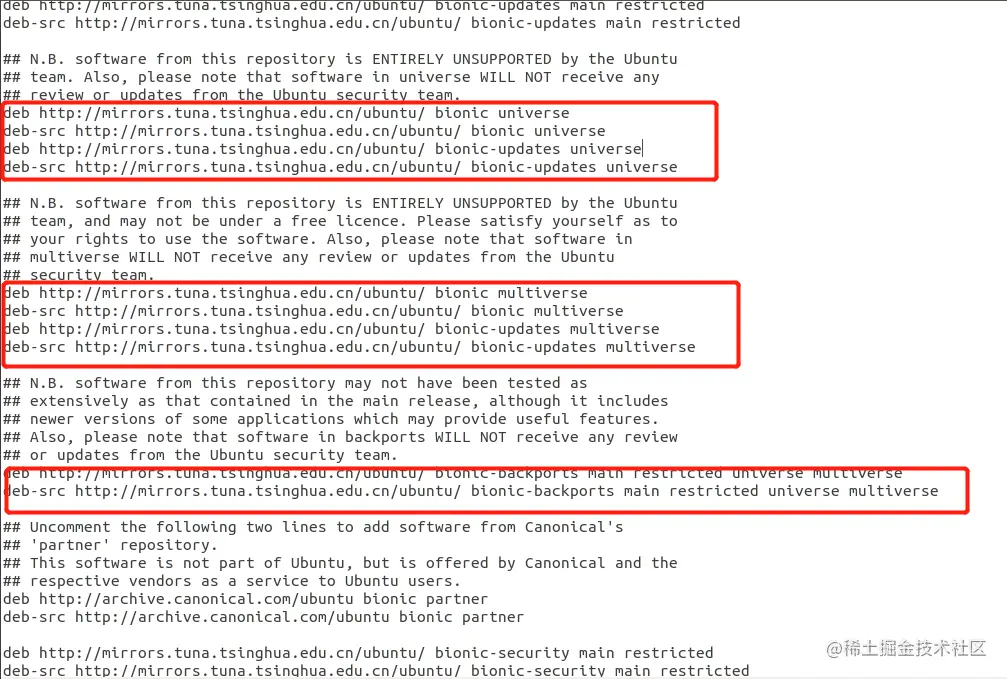Click the deb bionic multiverse line

point(295,293)
